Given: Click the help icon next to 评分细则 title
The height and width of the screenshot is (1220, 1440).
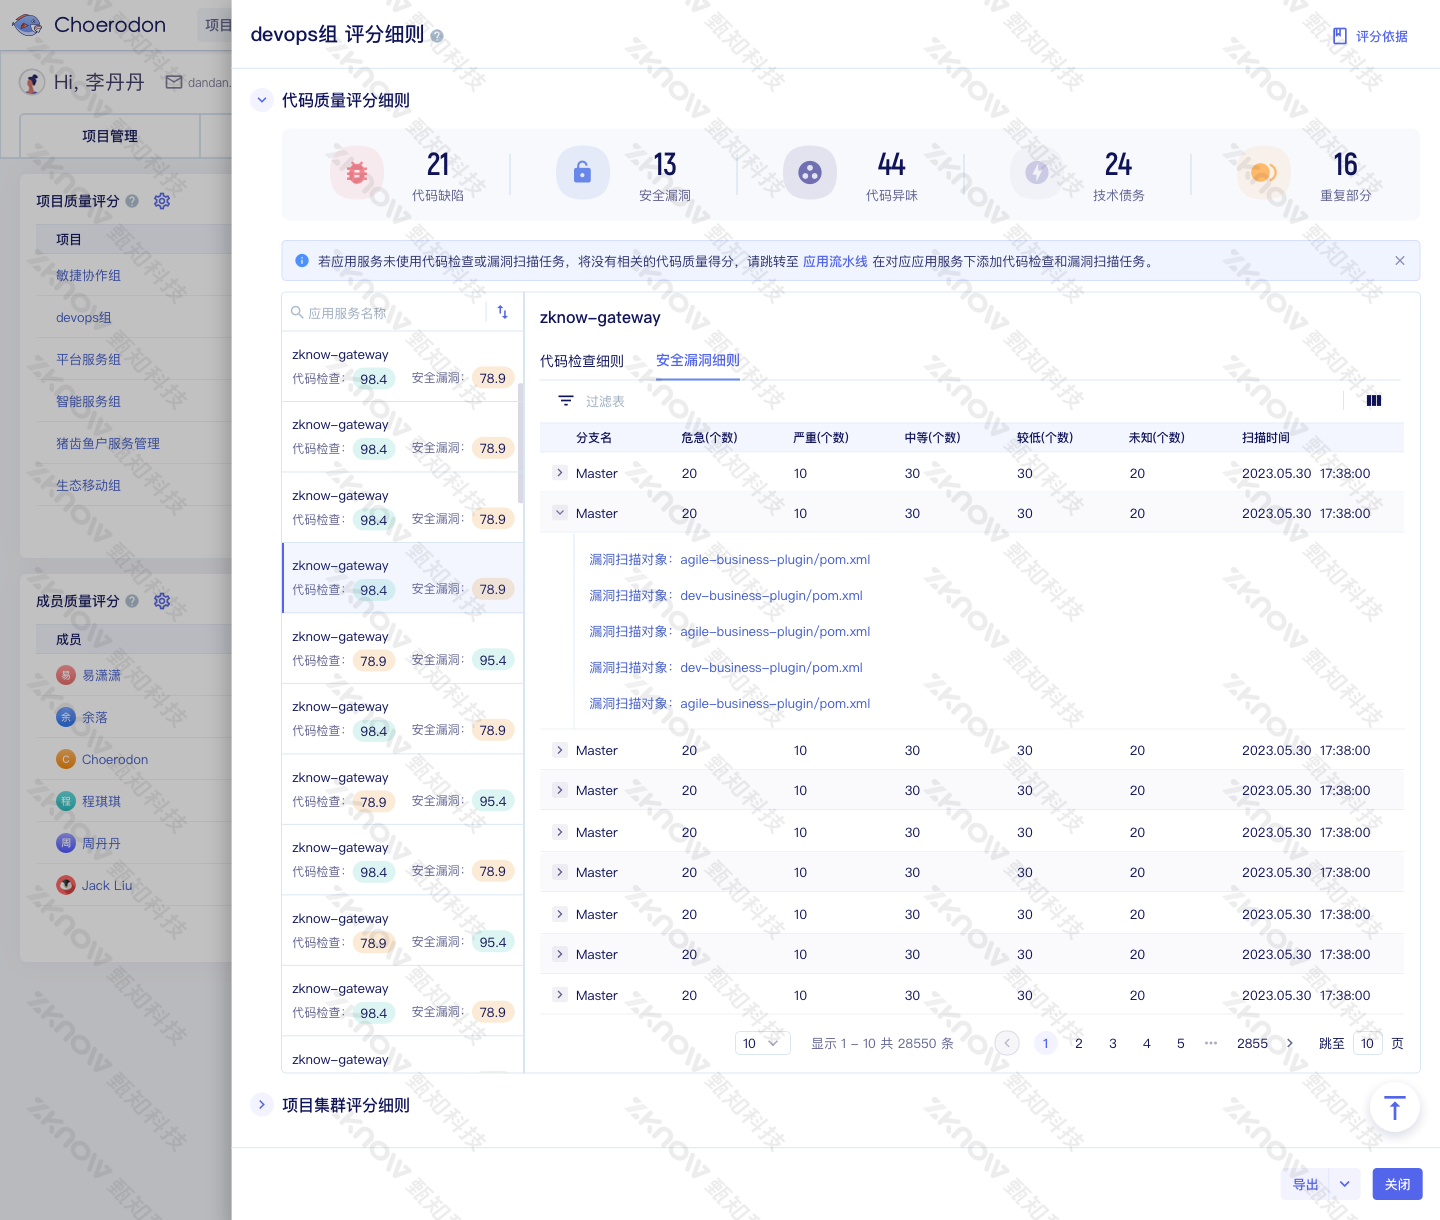Looking at the screenshot, I should pos(437,36).
